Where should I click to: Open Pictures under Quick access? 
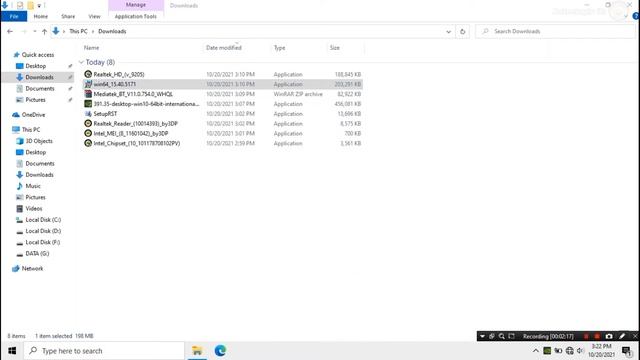point(36,100)
